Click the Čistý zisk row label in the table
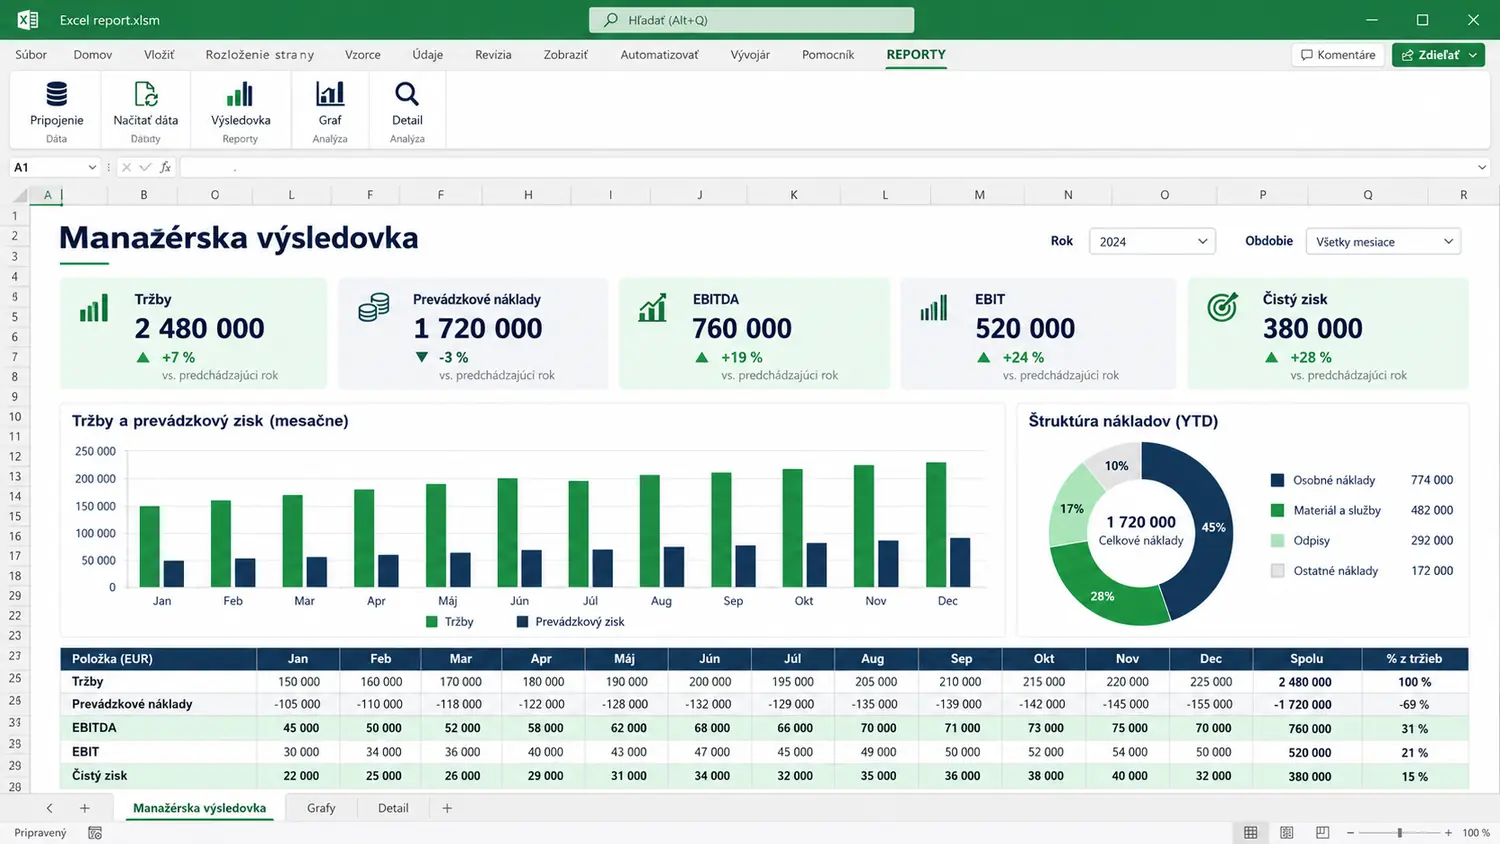Image resolution: width=1500 pixels, height=844 pixels. 99,776
